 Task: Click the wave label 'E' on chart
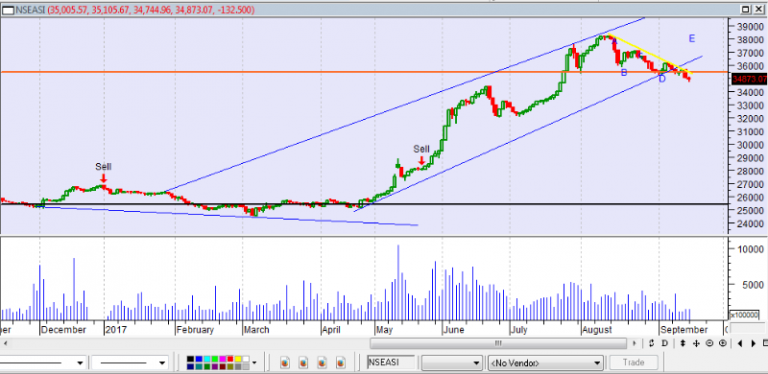(x=692, y=39)
